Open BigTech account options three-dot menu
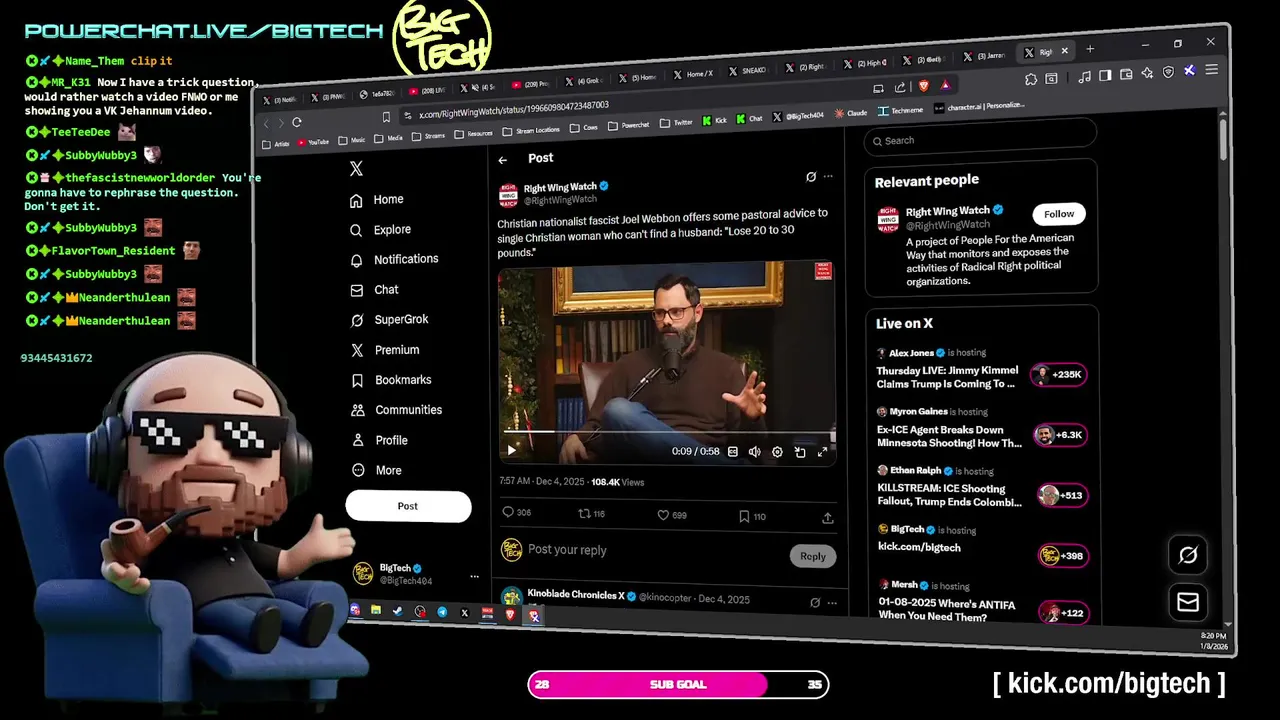 coord(474,576)
